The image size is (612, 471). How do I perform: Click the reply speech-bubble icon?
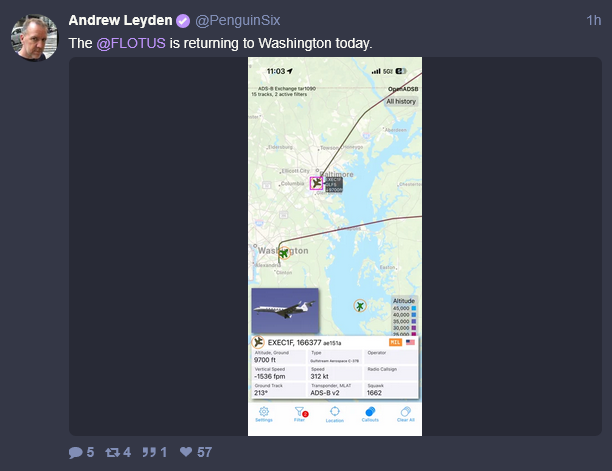pos(75,452)
